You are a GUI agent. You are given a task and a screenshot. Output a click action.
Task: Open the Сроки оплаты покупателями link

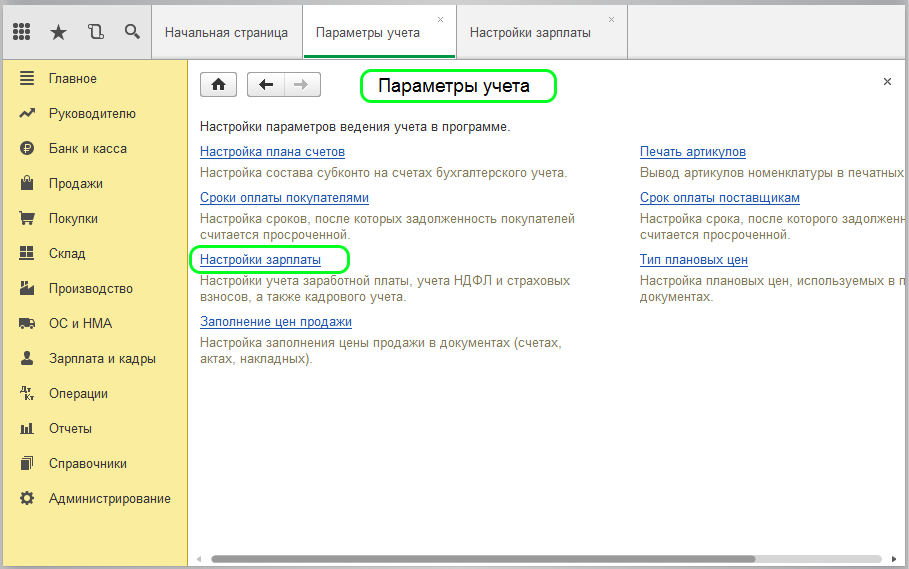(284, 198)
